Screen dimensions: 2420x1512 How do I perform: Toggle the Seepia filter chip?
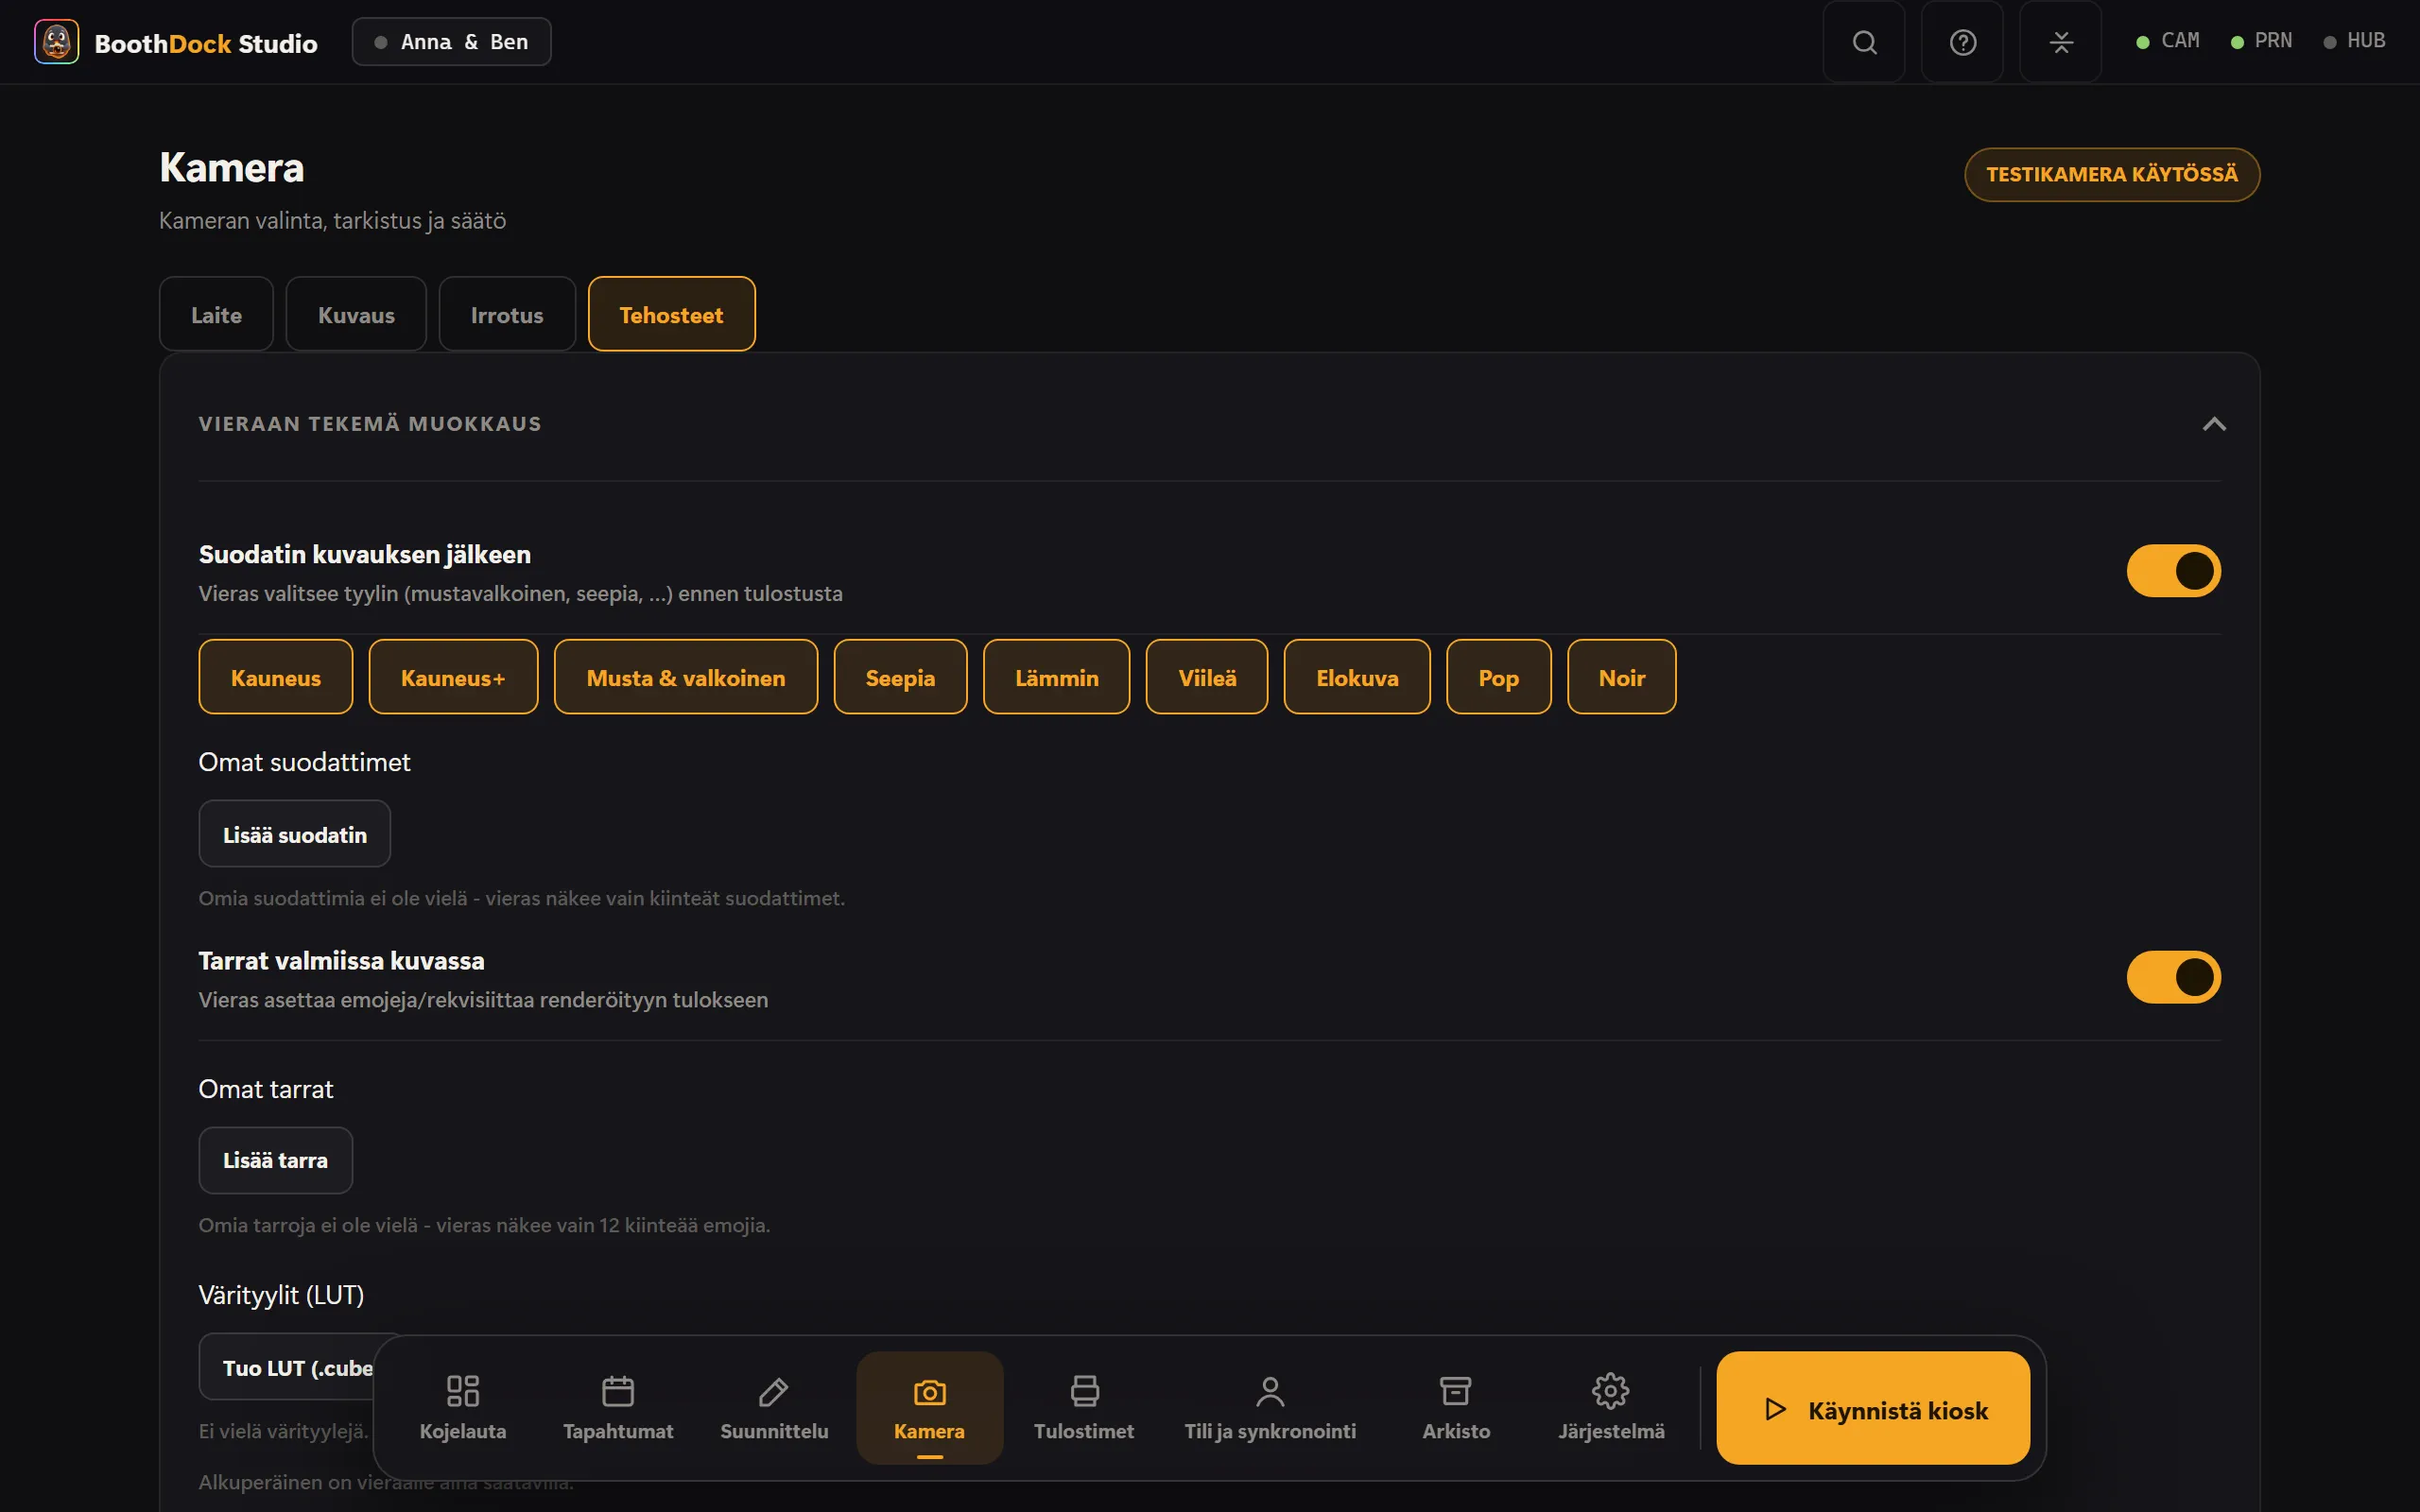click(x=900, y=677)
